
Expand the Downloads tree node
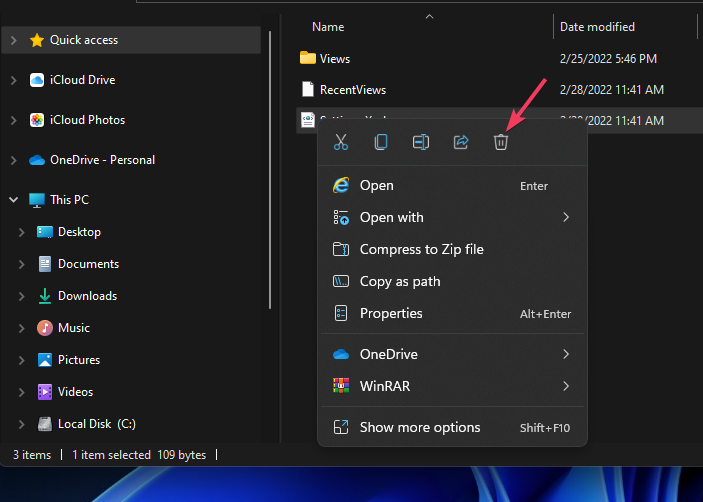(x=22, y=296)
